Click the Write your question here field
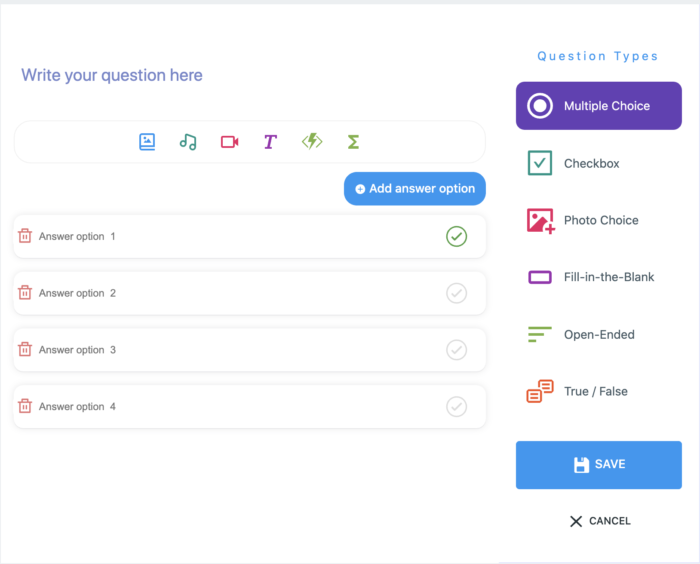 coord(112,76)
